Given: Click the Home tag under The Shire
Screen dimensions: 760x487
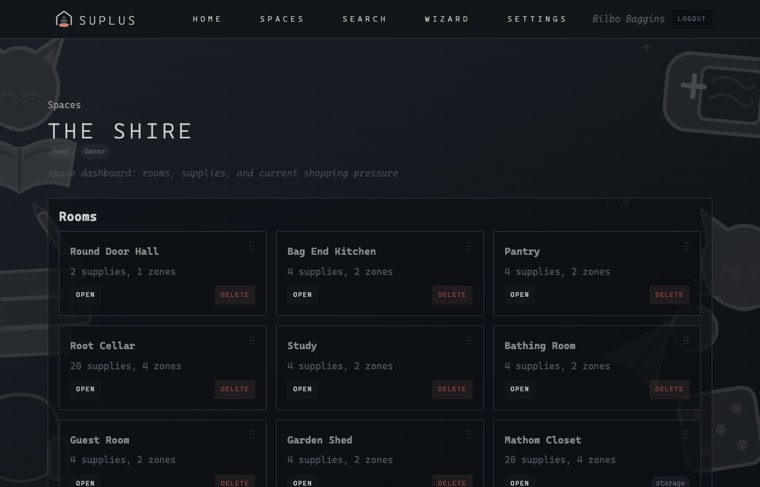Looking at the screenshot, I should point(61,151).
